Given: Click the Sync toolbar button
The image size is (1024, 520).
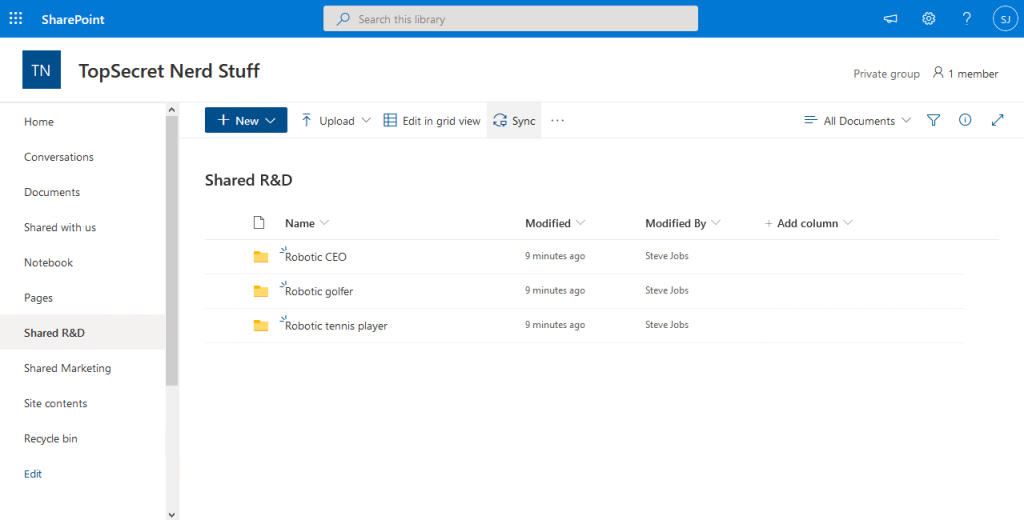Looking at the screenshot, I should tap(514, 120).
